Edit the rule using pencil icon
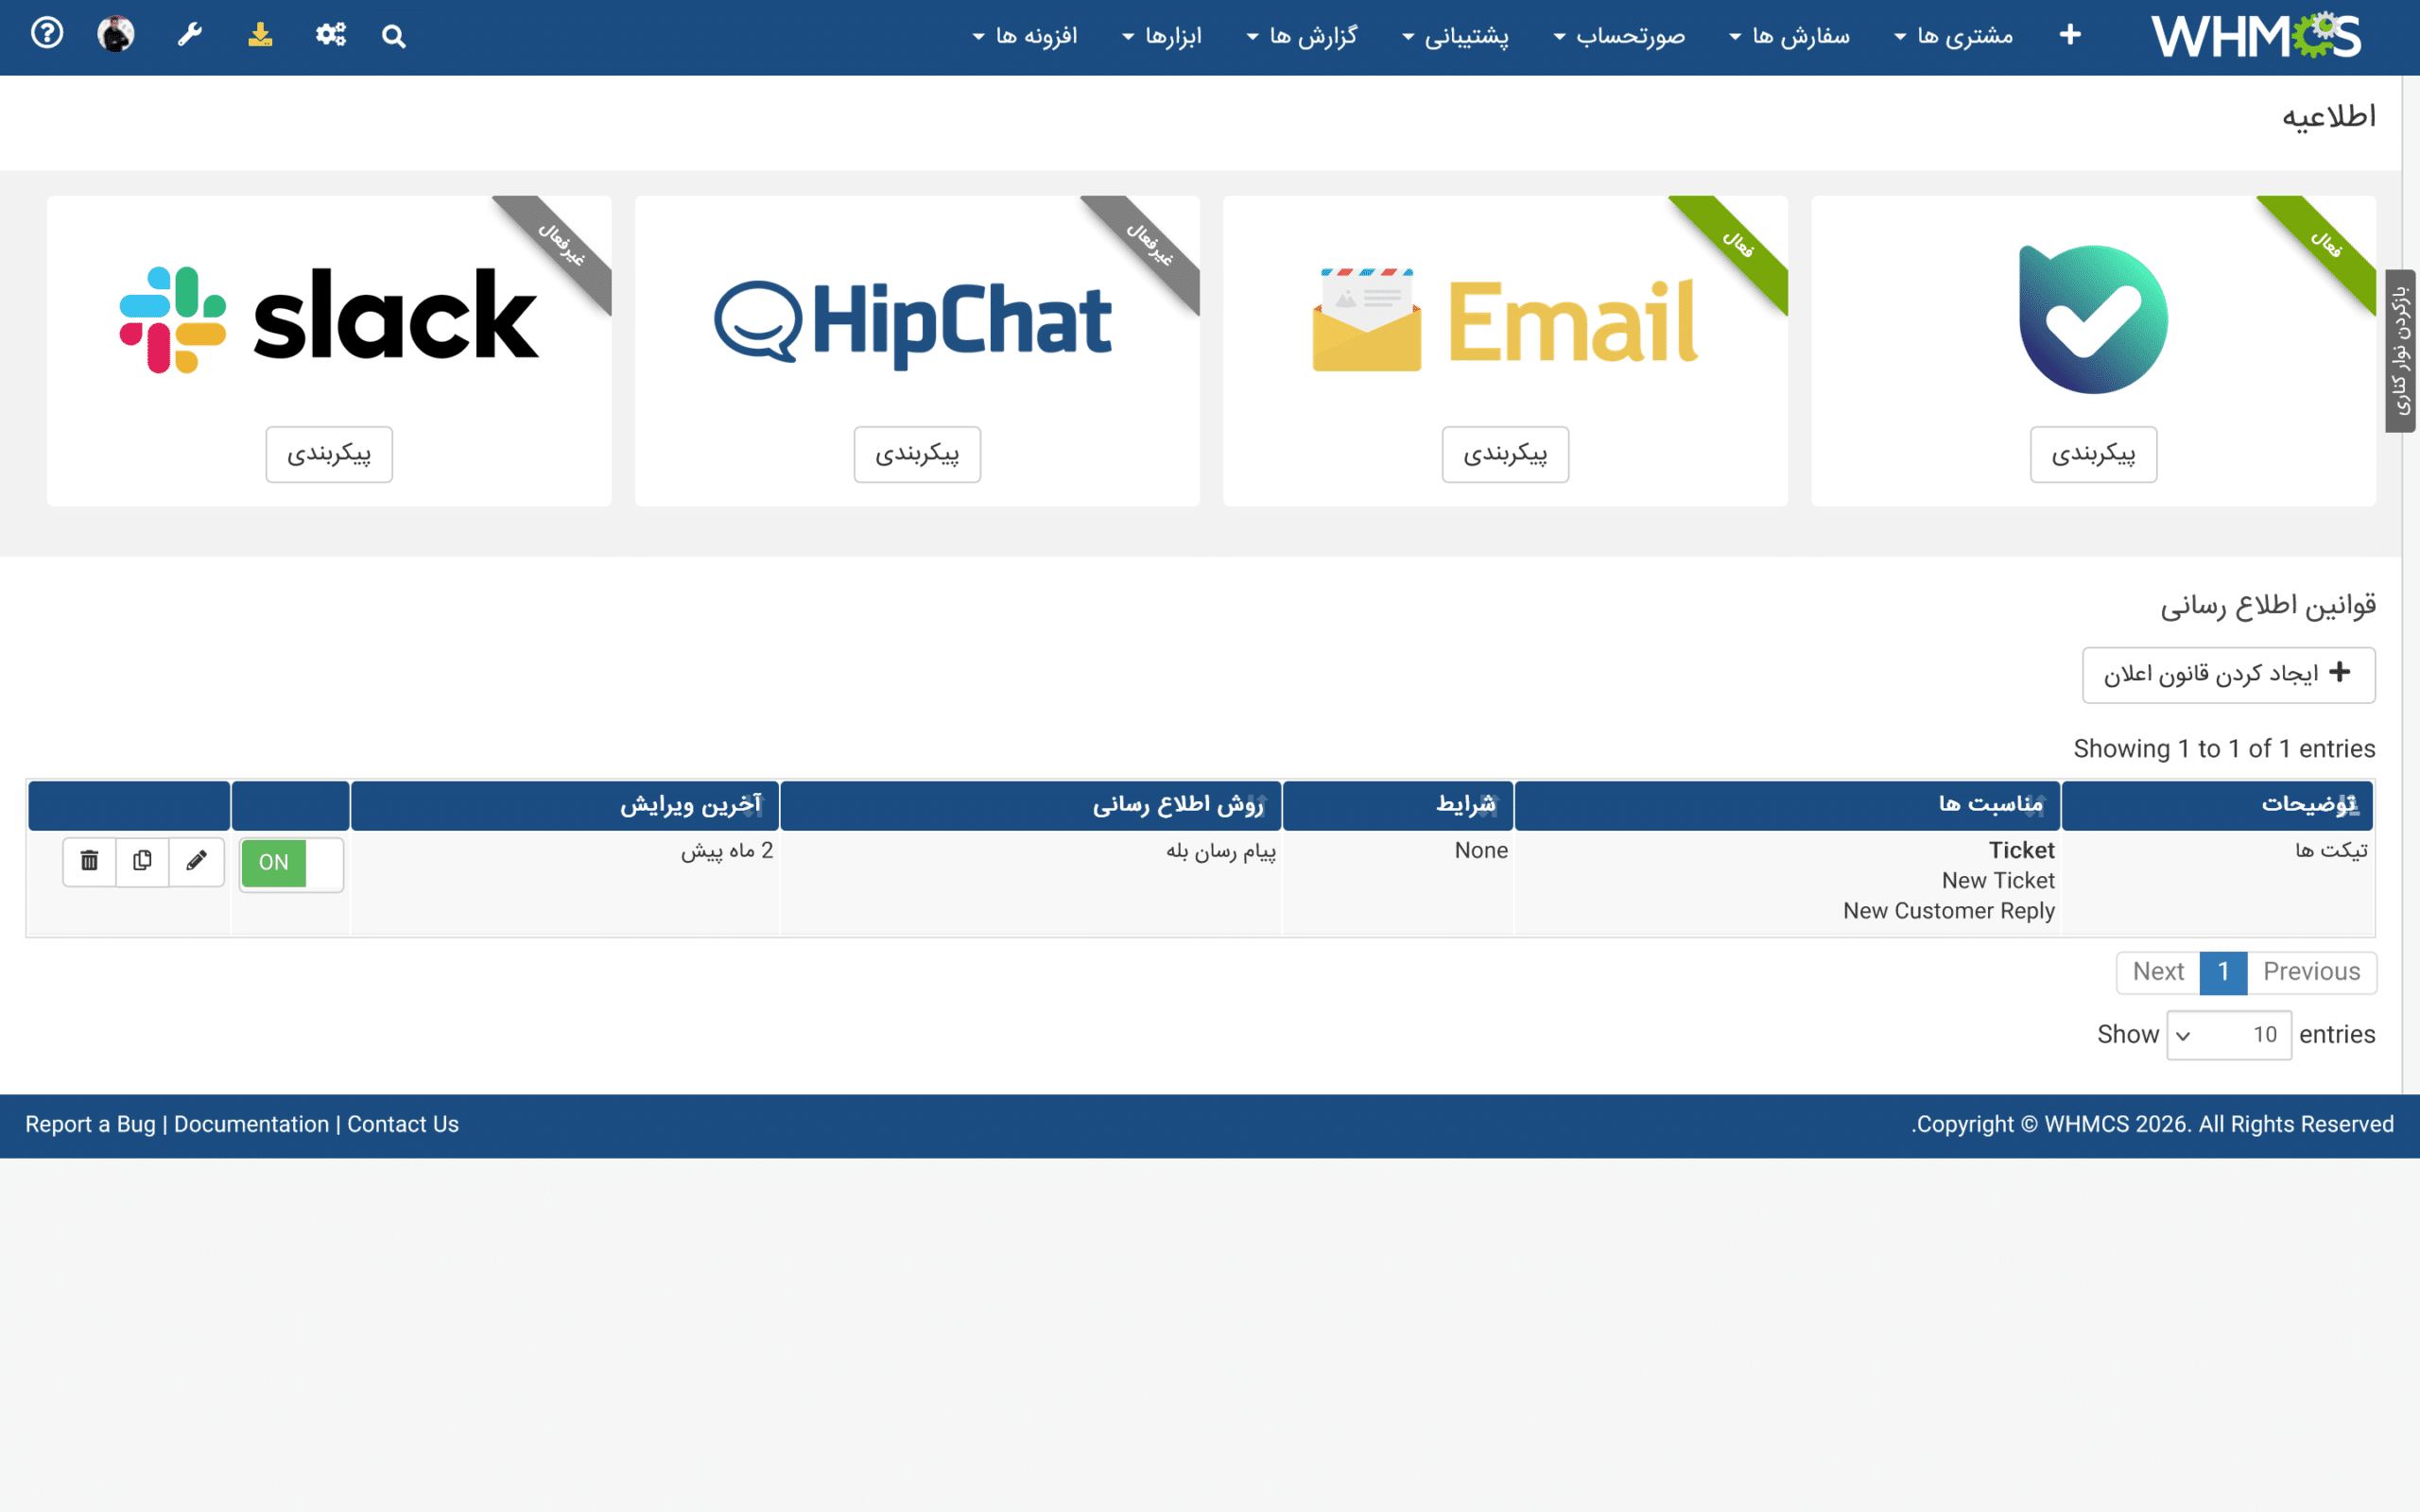Image resolution: width=2420 pixels, height=1512 pixels. [196, 861]
